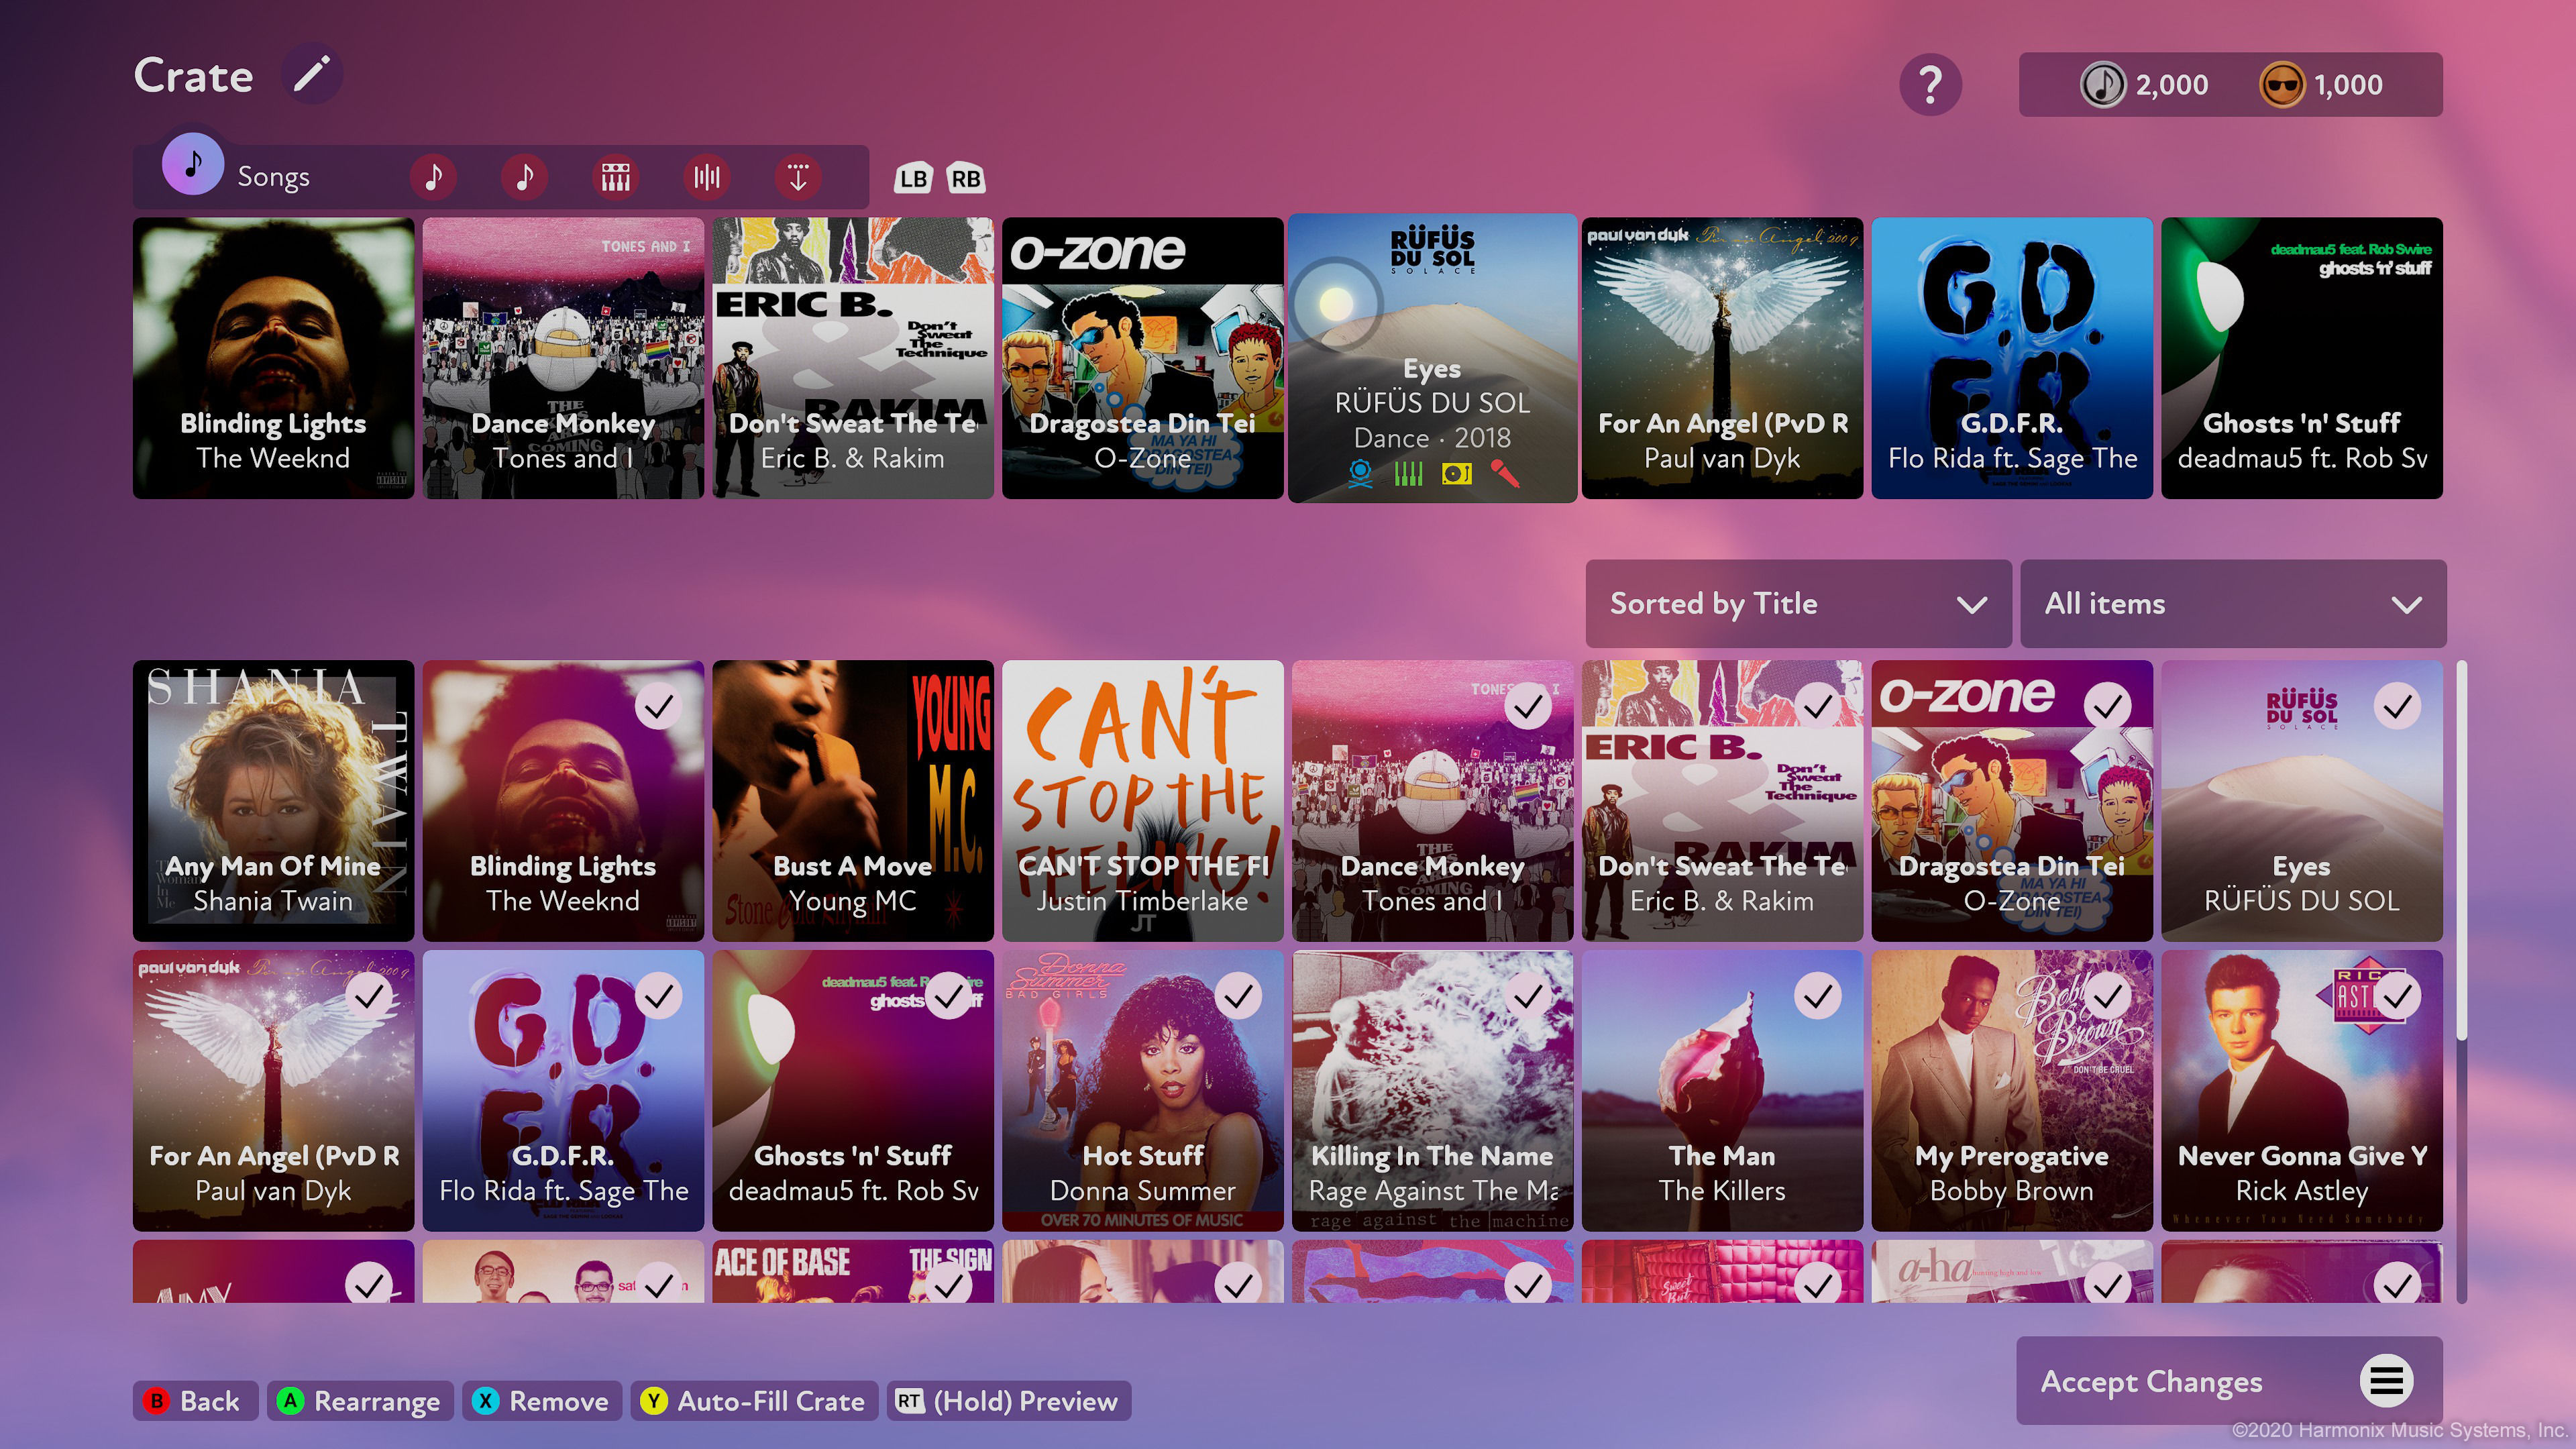Uncheck Hot Stuff by Donna Summer
2576x1449 pixels.
point(1238,996)
